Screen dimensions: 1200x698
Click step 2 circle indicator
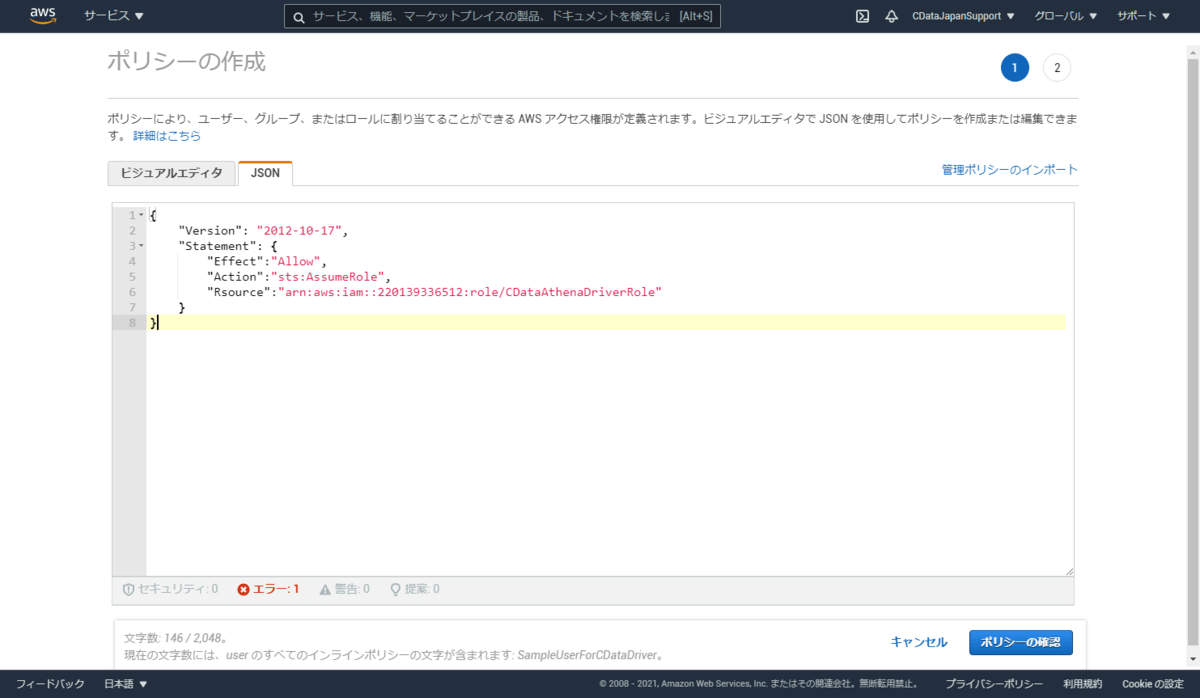[1056, 67]
